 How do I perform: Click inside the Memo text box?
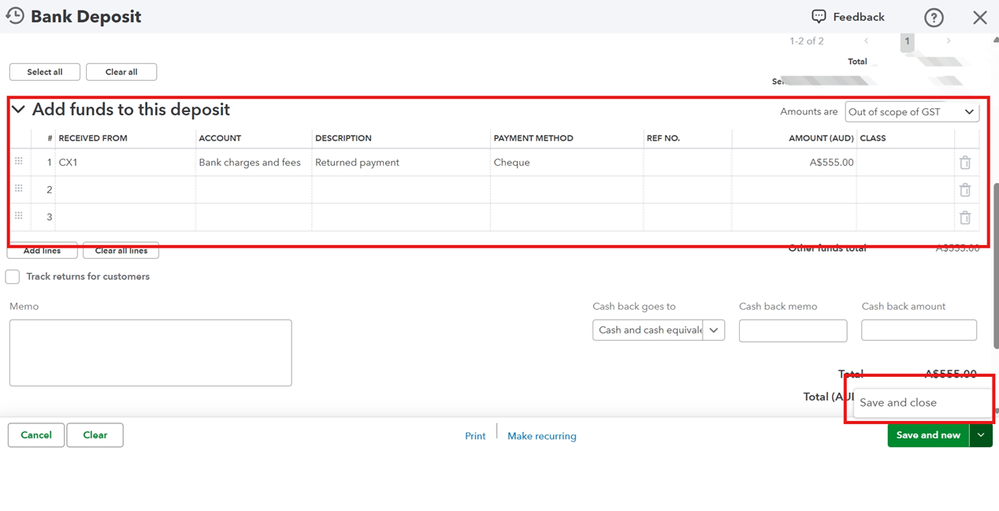[x=150, y=352]
